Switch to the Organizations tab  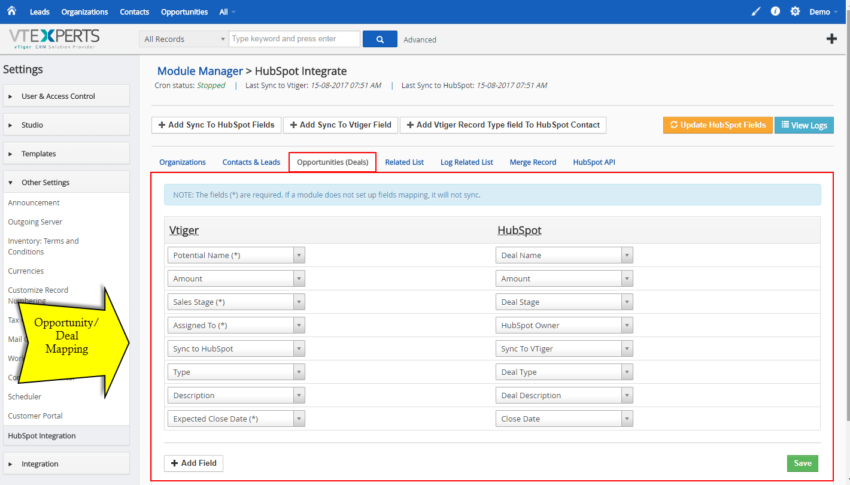click(183, 162)
